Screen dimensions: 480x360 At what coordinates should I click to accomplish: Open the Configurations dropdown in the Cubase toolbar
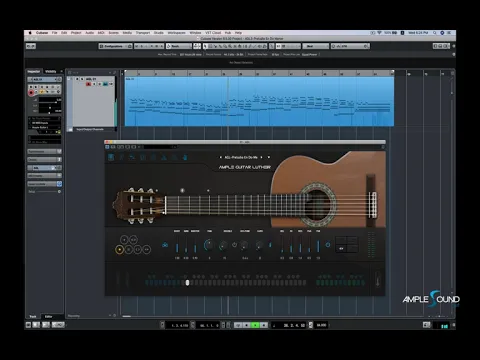[x=115, y=46]
